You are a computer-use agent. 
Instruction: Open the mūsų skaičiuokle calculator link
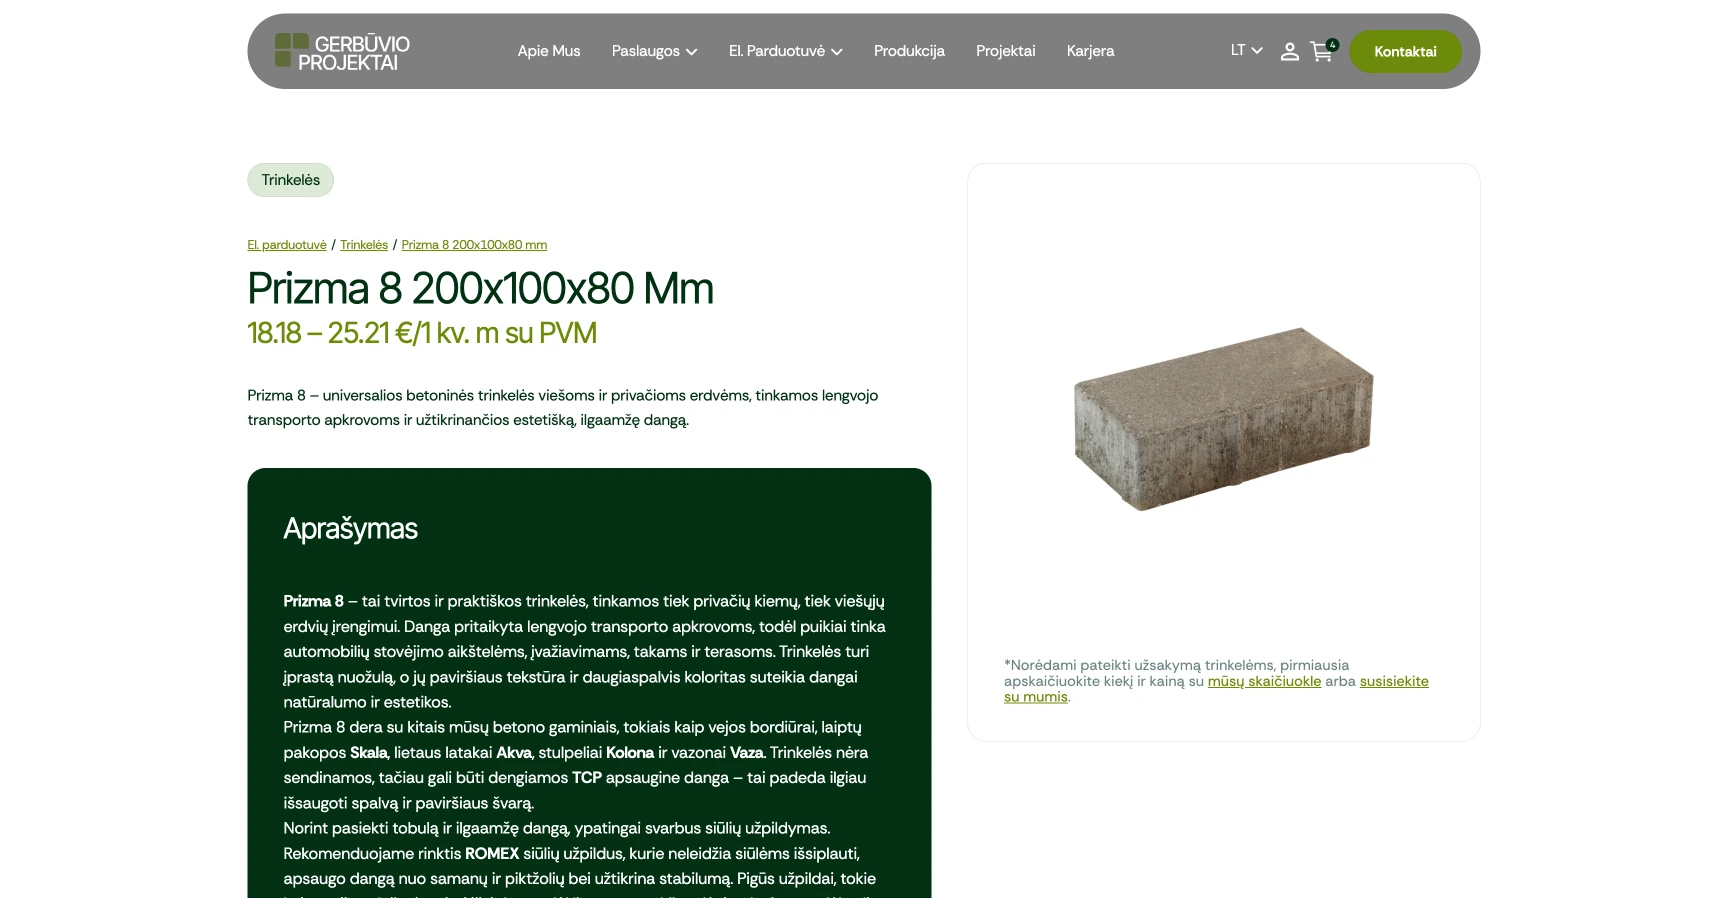[x=1264, y=681]
